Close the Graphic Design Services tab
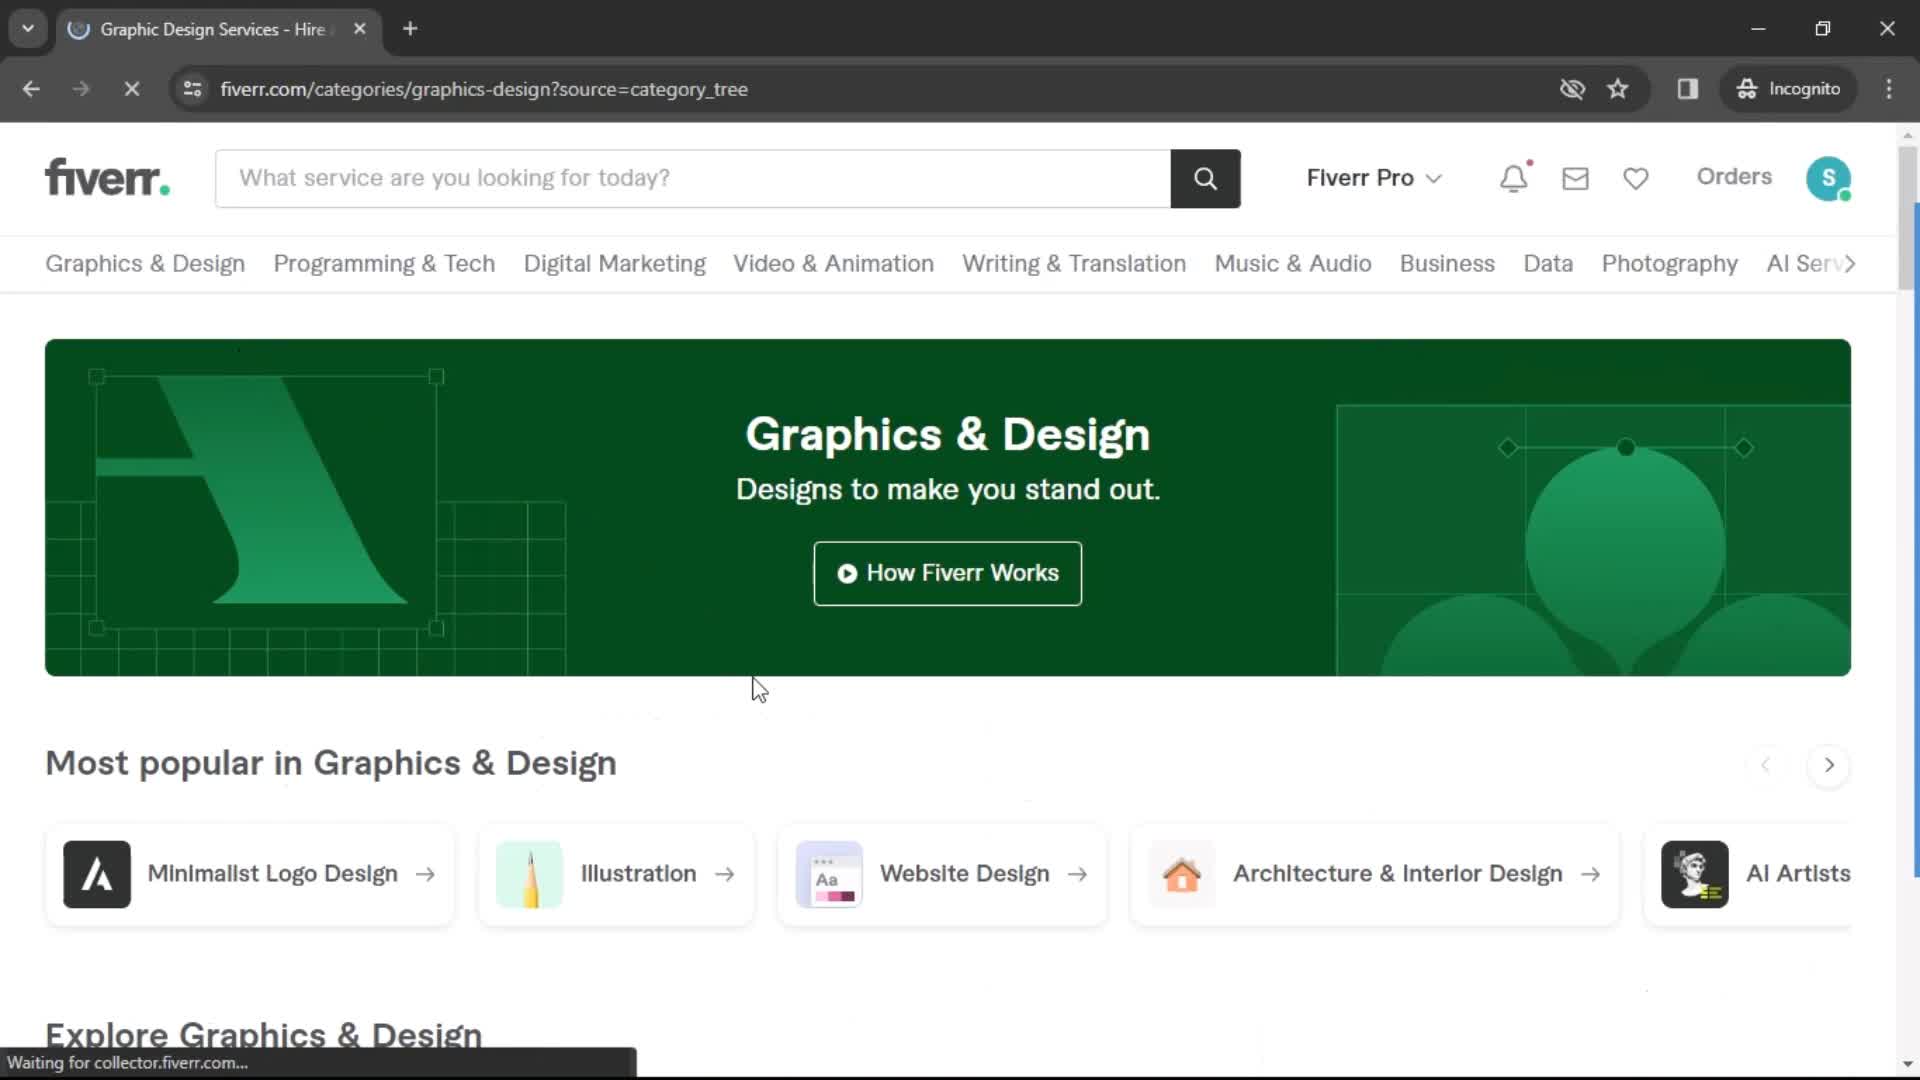The width and height of the screenshot is (1920, 1080). click(360, 29)
